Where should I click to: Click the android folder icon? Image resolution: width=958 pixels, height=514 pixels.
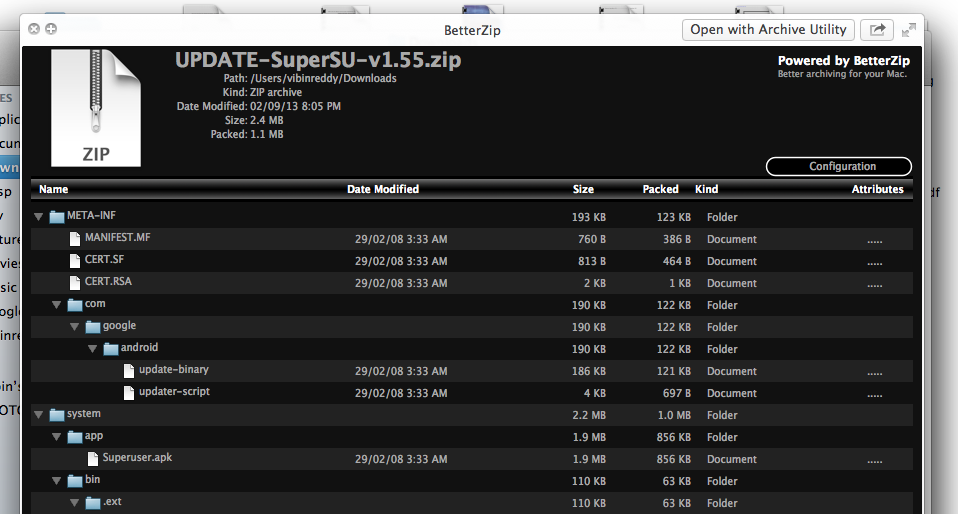pyautogui.click(x=111, y=348)
